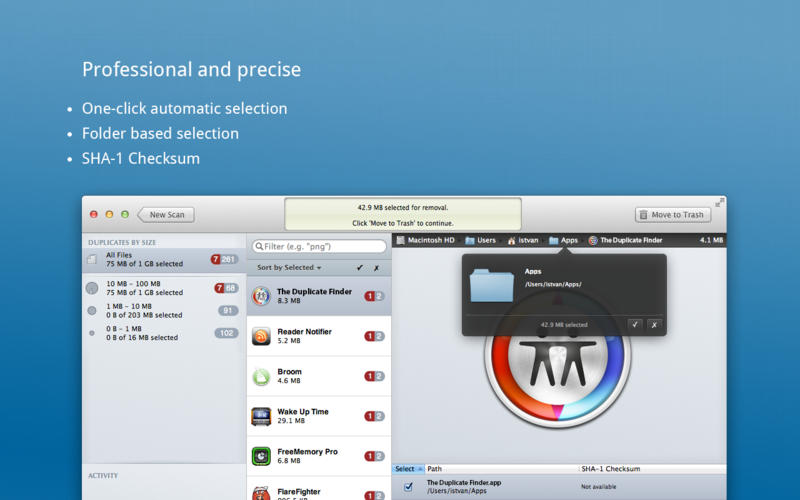Click the trash can icon in toolbar
Viewport: 800px width, 500px height.
[x=643, y=215]
